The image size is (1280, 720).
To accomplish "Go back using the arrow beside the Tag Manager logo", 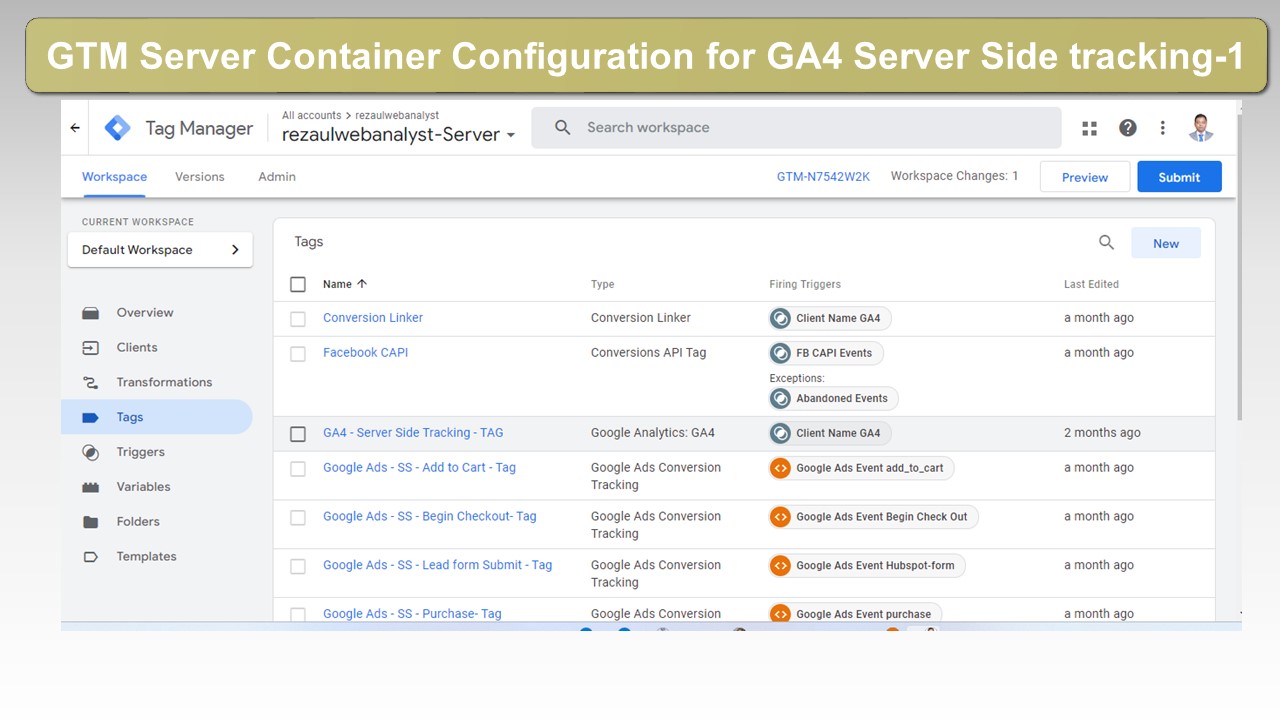I will pyautogui.click(x=75, y=128).
